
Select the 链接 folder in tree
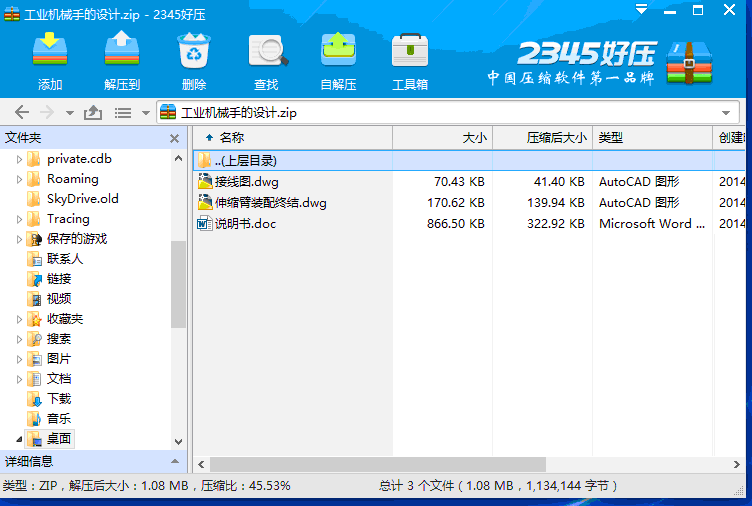click(59, 279)
